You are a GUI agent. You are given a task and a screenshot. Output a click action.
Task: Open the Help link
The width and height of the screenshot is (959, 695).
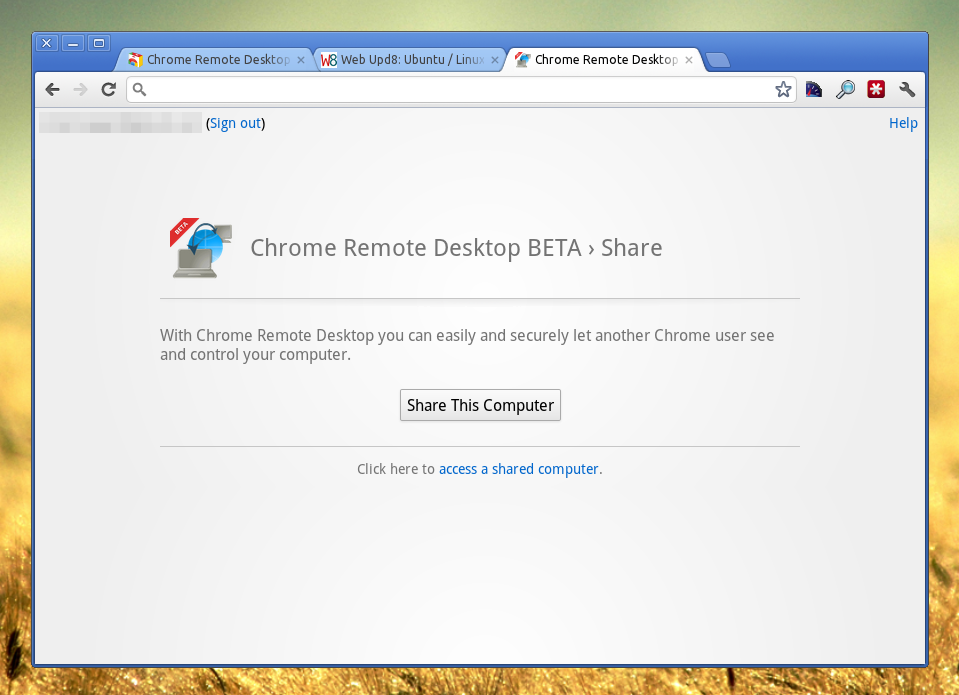point(903,123)
